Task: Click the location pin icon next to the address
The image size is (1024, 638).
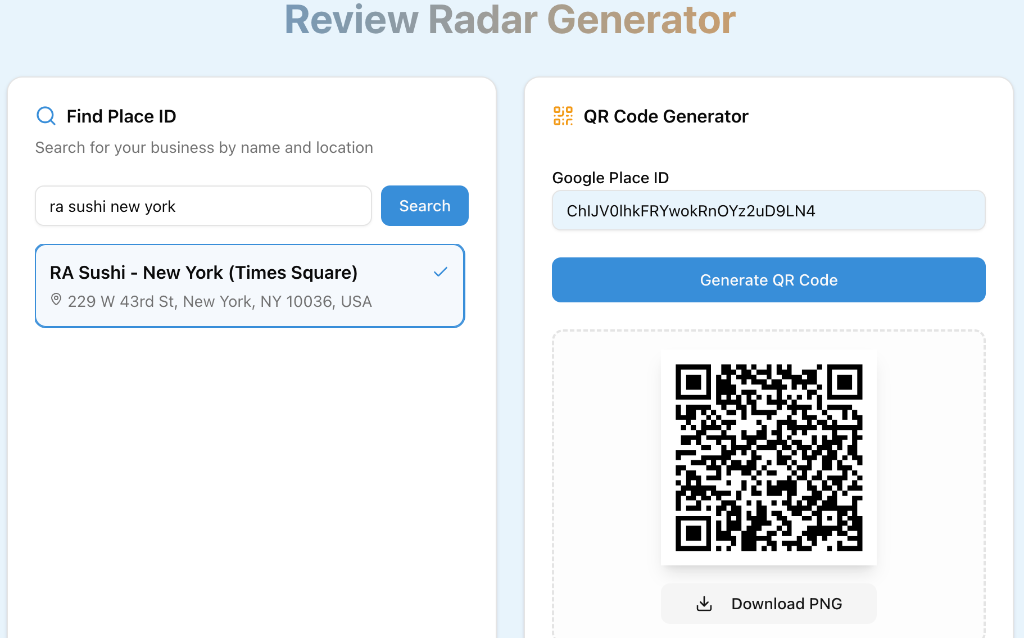Action: [57, 300]
